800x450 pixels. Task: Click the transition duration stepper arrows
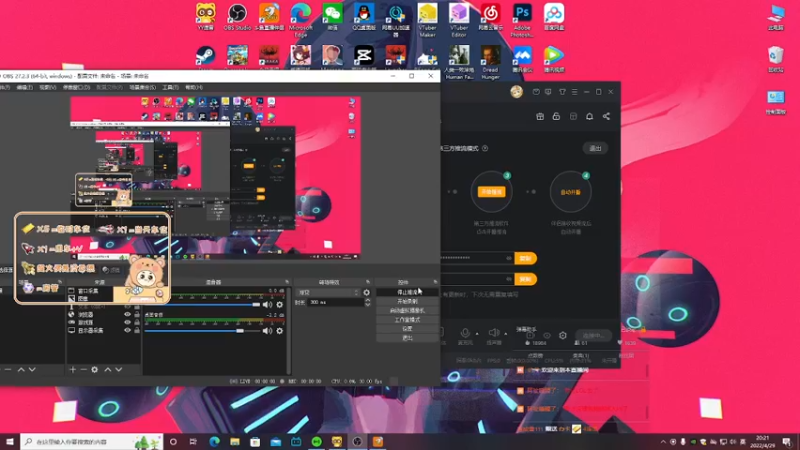[x=367, y=303]
